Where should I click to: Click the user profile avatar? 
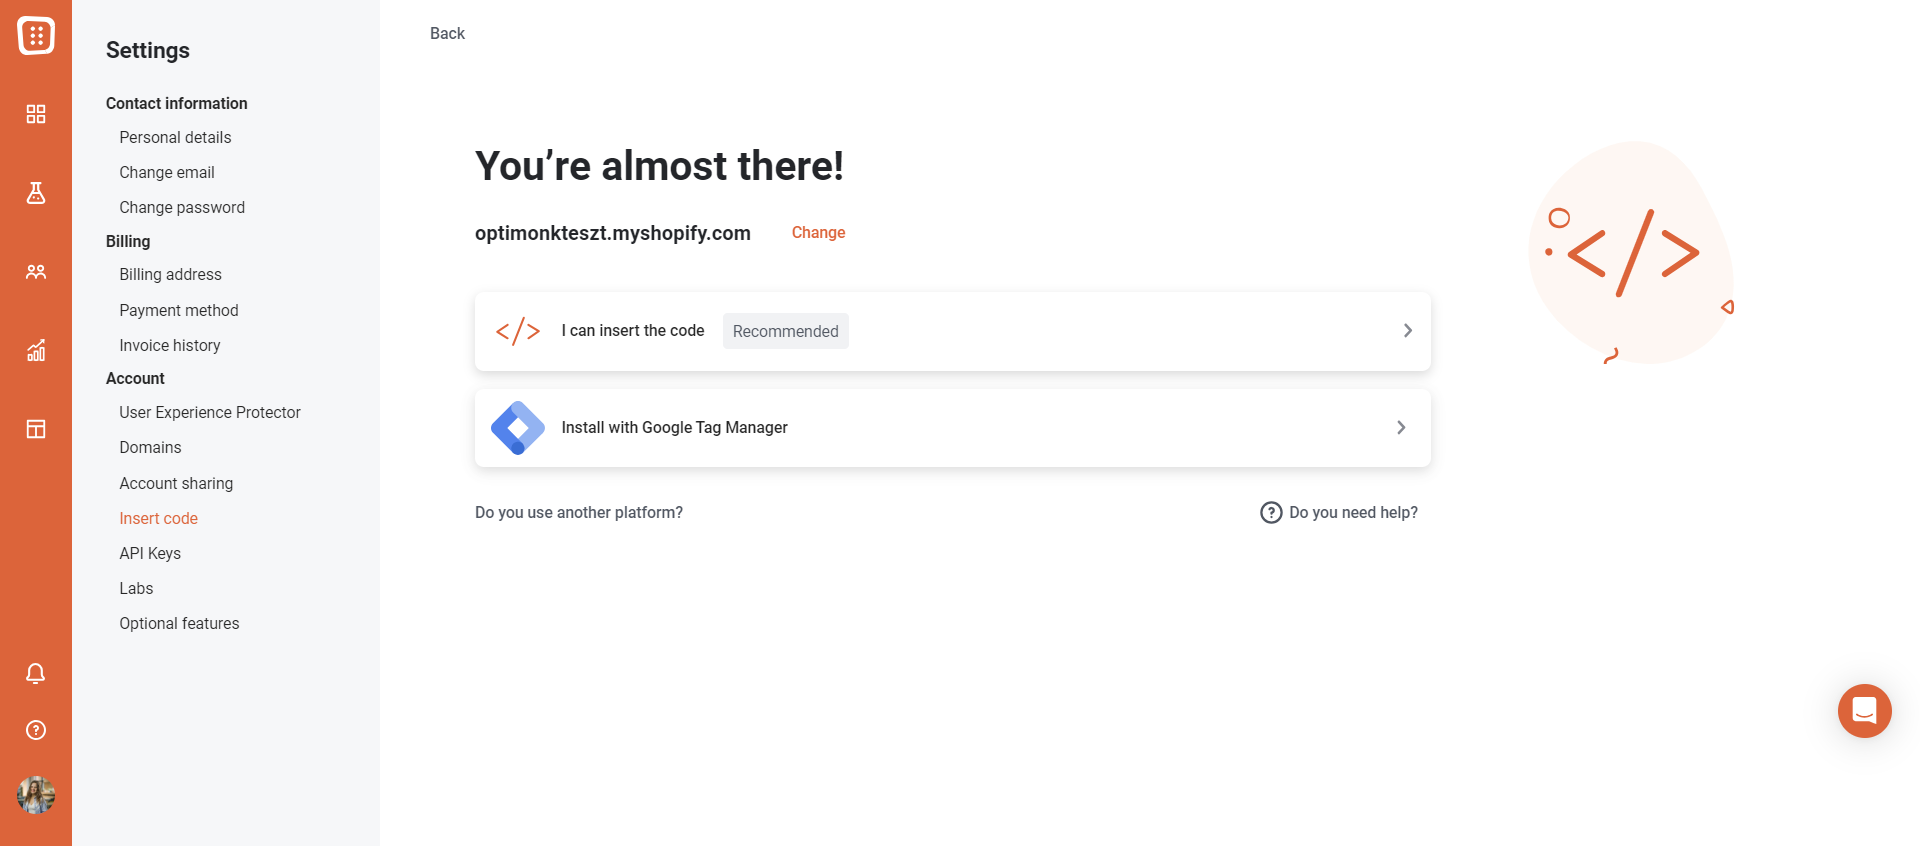pos(36,795)
